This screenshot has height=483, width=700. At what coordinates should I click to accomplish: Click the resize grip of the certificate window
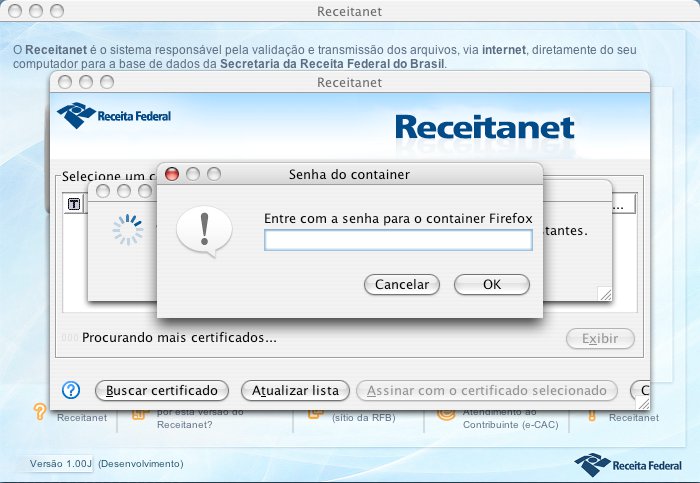643,403
